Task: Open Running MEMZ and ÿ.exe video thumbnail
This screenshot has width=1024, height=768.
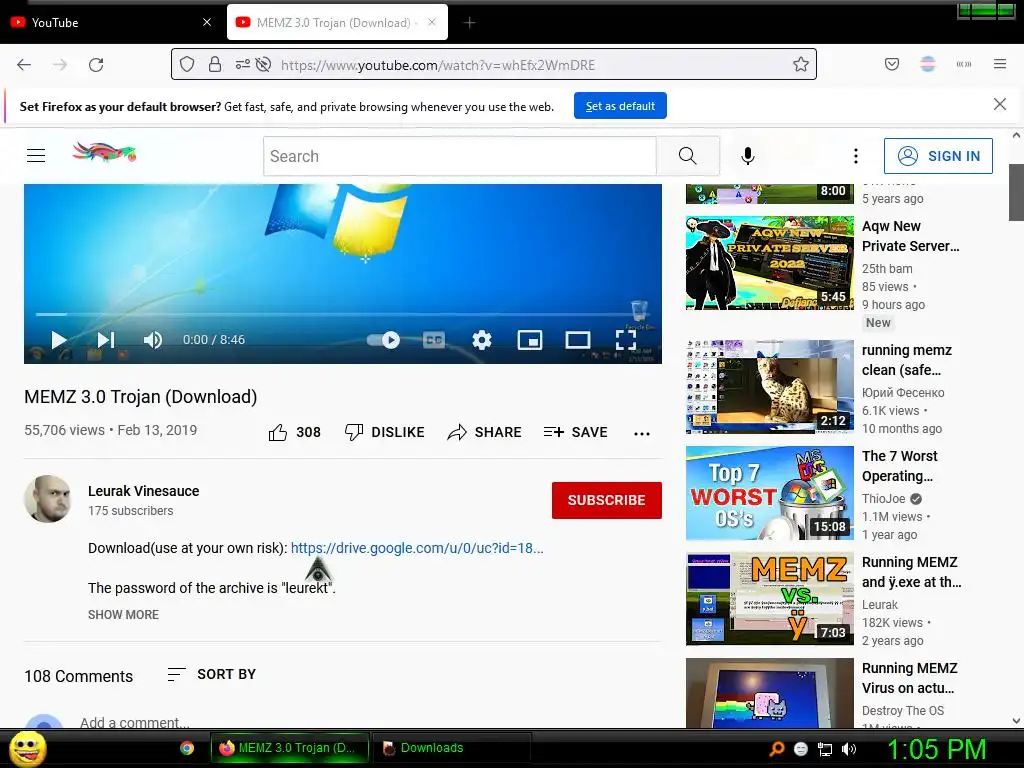Action: (770, 598)
